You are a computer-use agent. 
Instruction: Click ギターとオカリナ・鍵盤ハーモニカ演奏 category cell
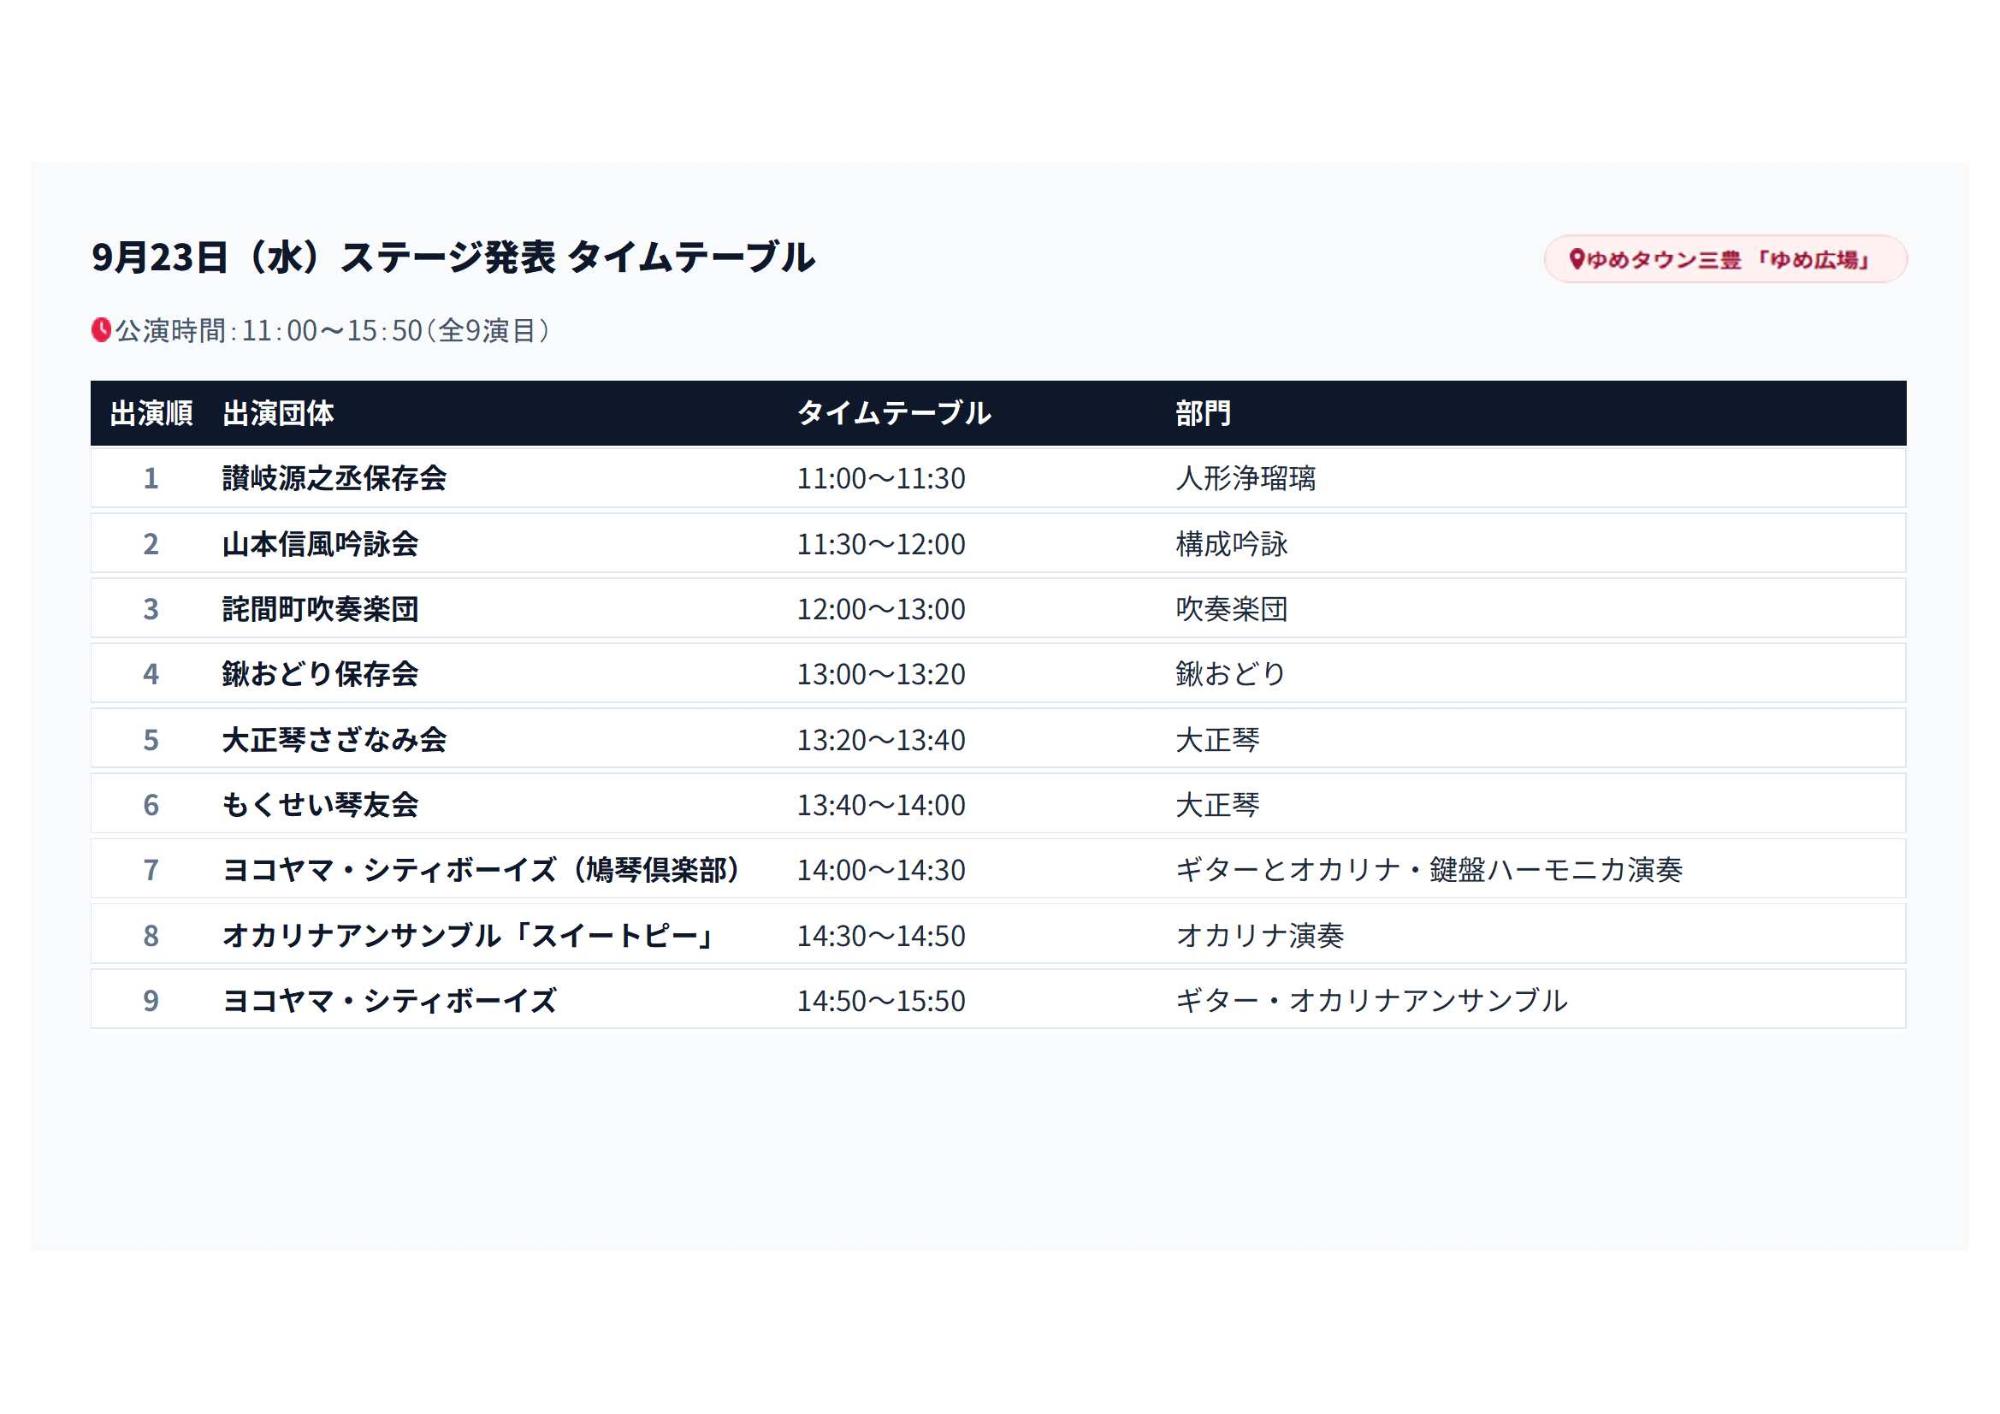pyautogui.click(x=1429, y=870)
